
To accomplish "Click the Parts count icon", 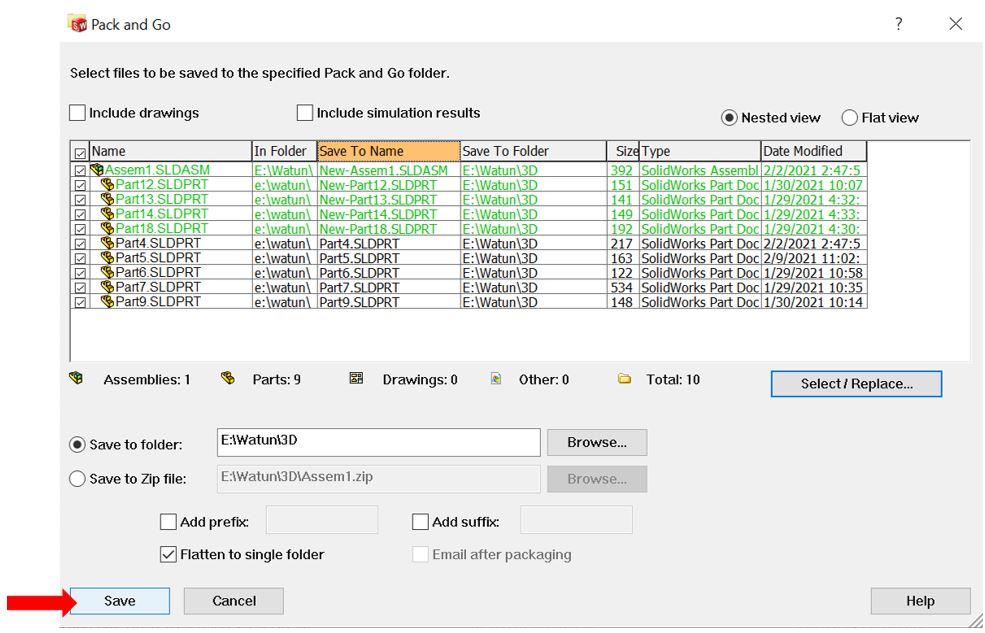I will 228,378.
